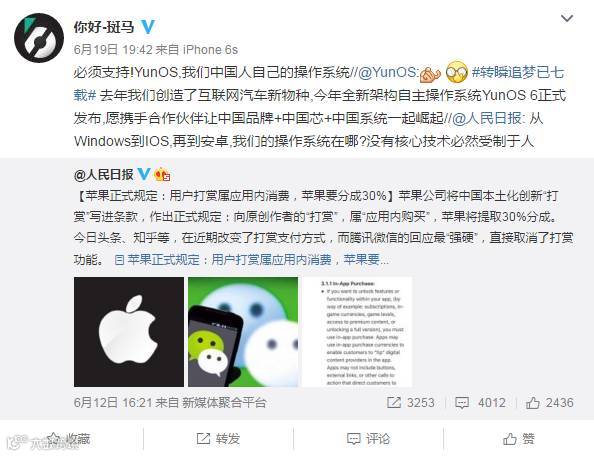Select the 转发 repost tab

click(x=219, y=439)
